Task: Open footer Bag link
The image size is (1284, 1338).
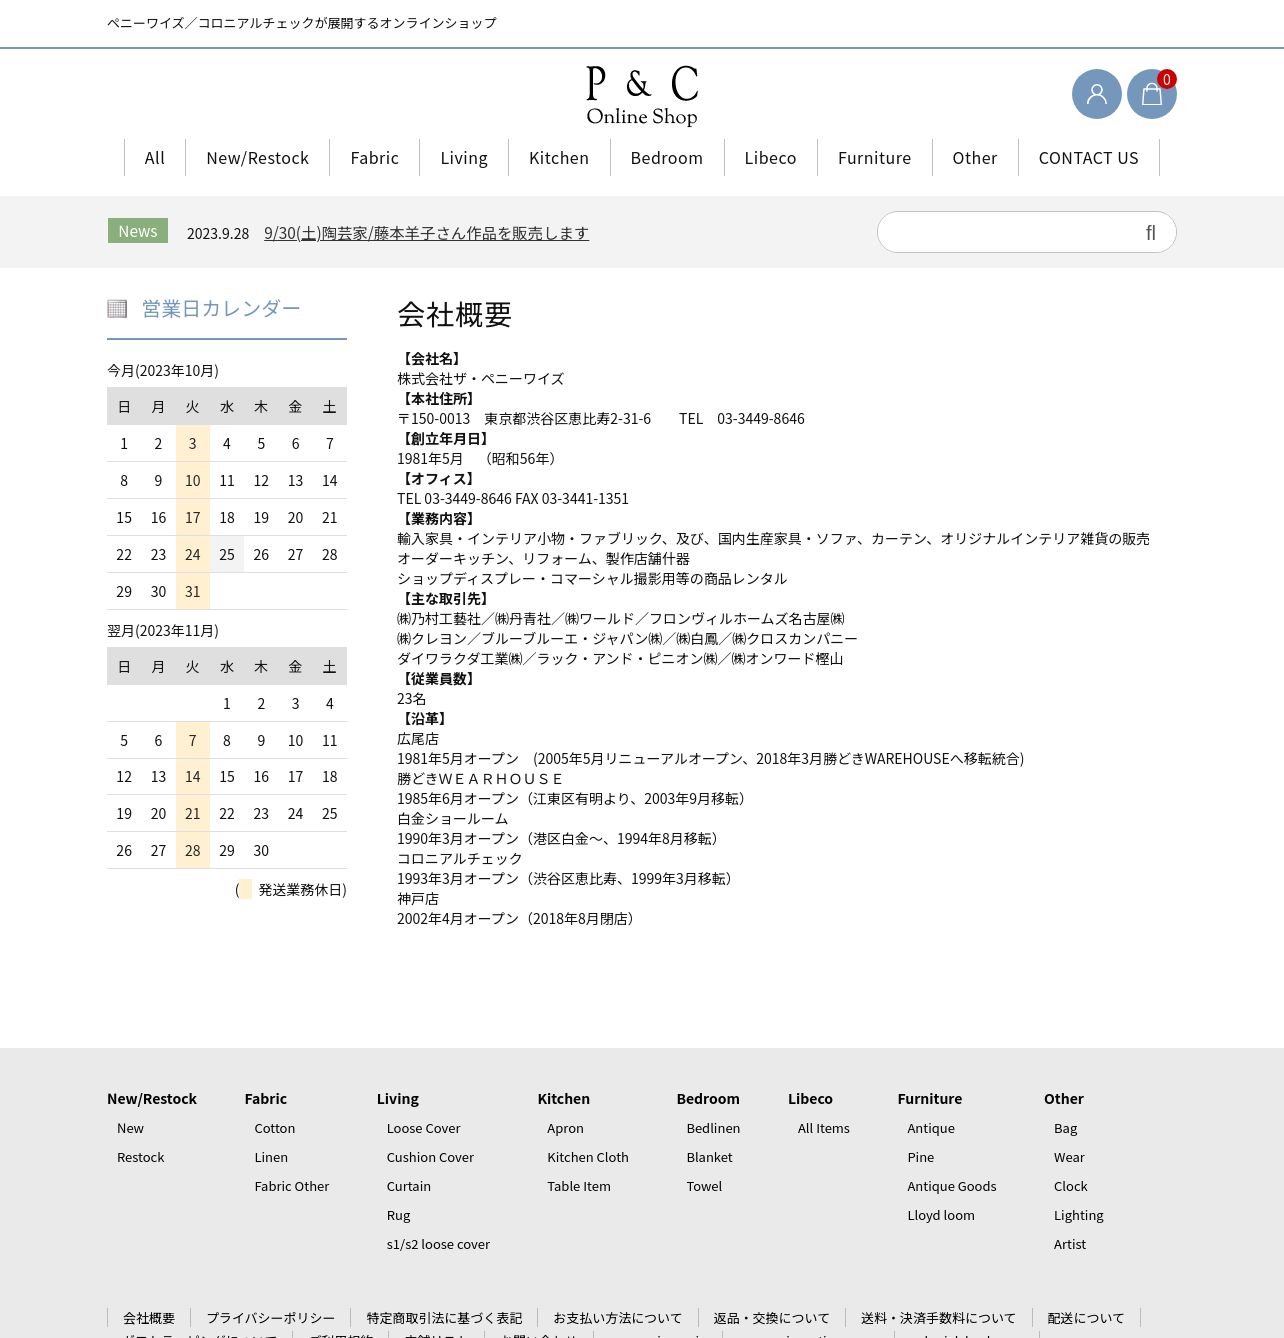Action: (1065, 1128)
